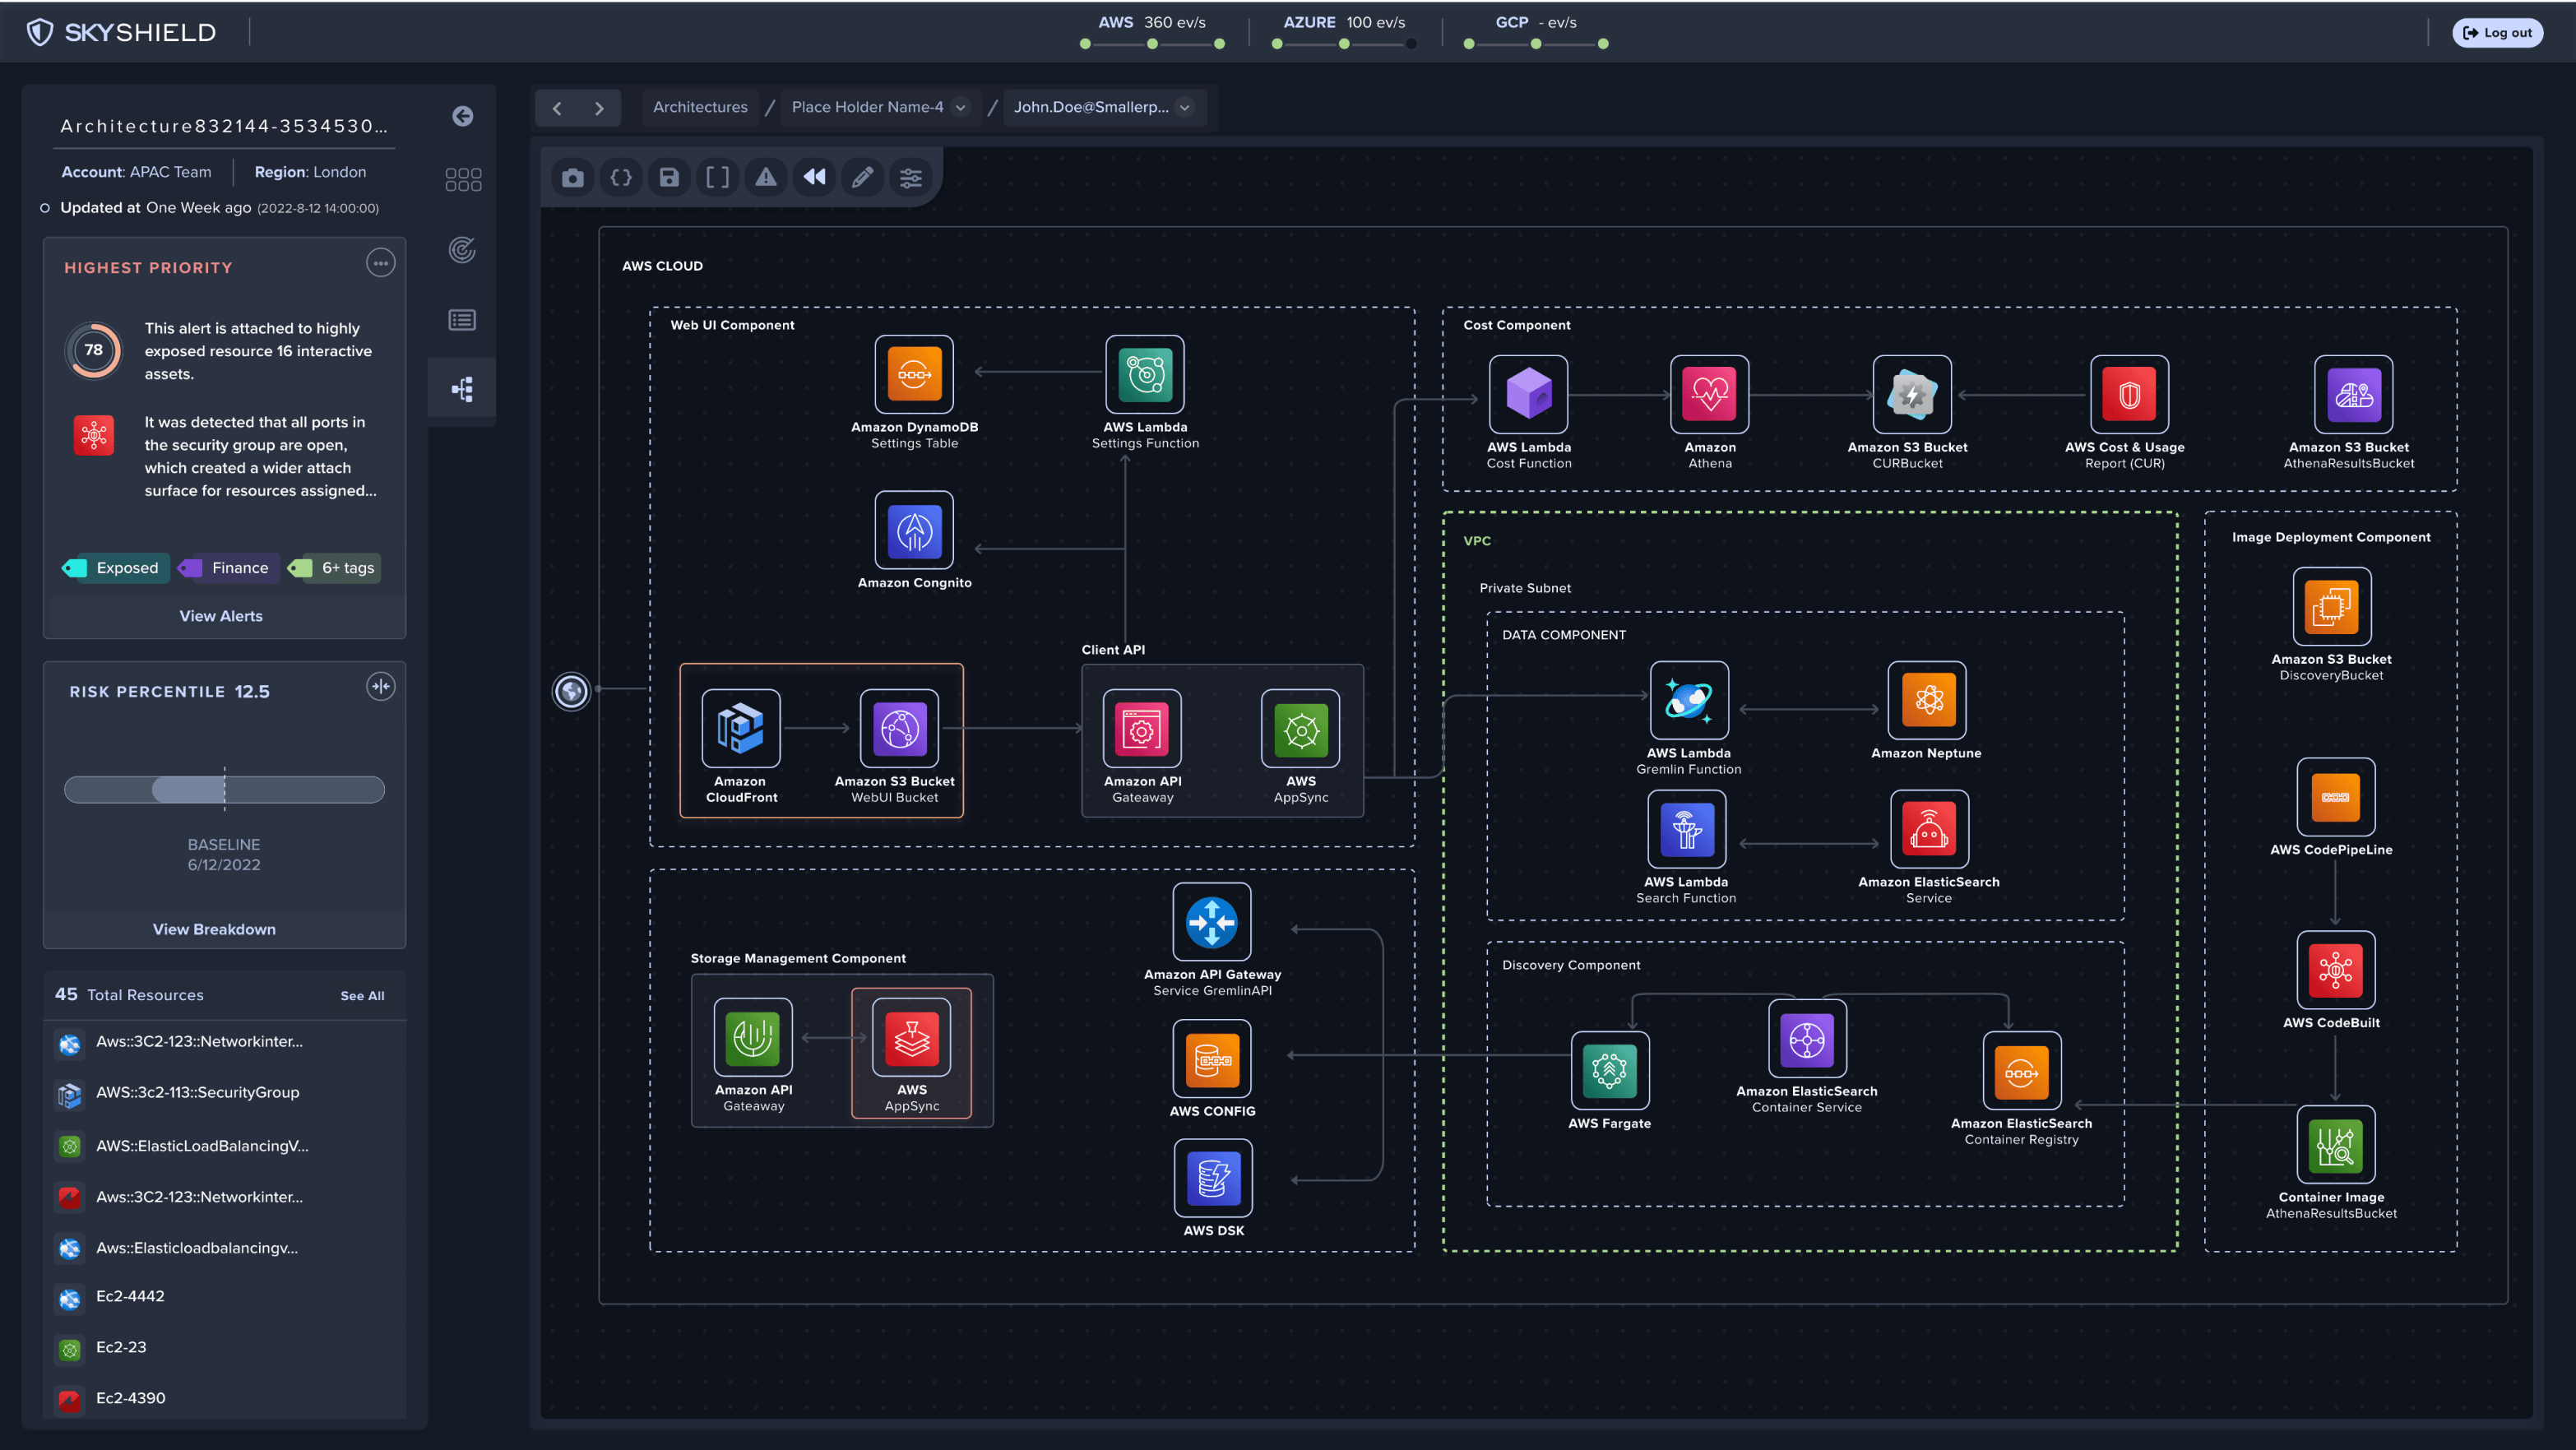
Task: Toggle the Finance tag filter
Action: coord(227,567)
